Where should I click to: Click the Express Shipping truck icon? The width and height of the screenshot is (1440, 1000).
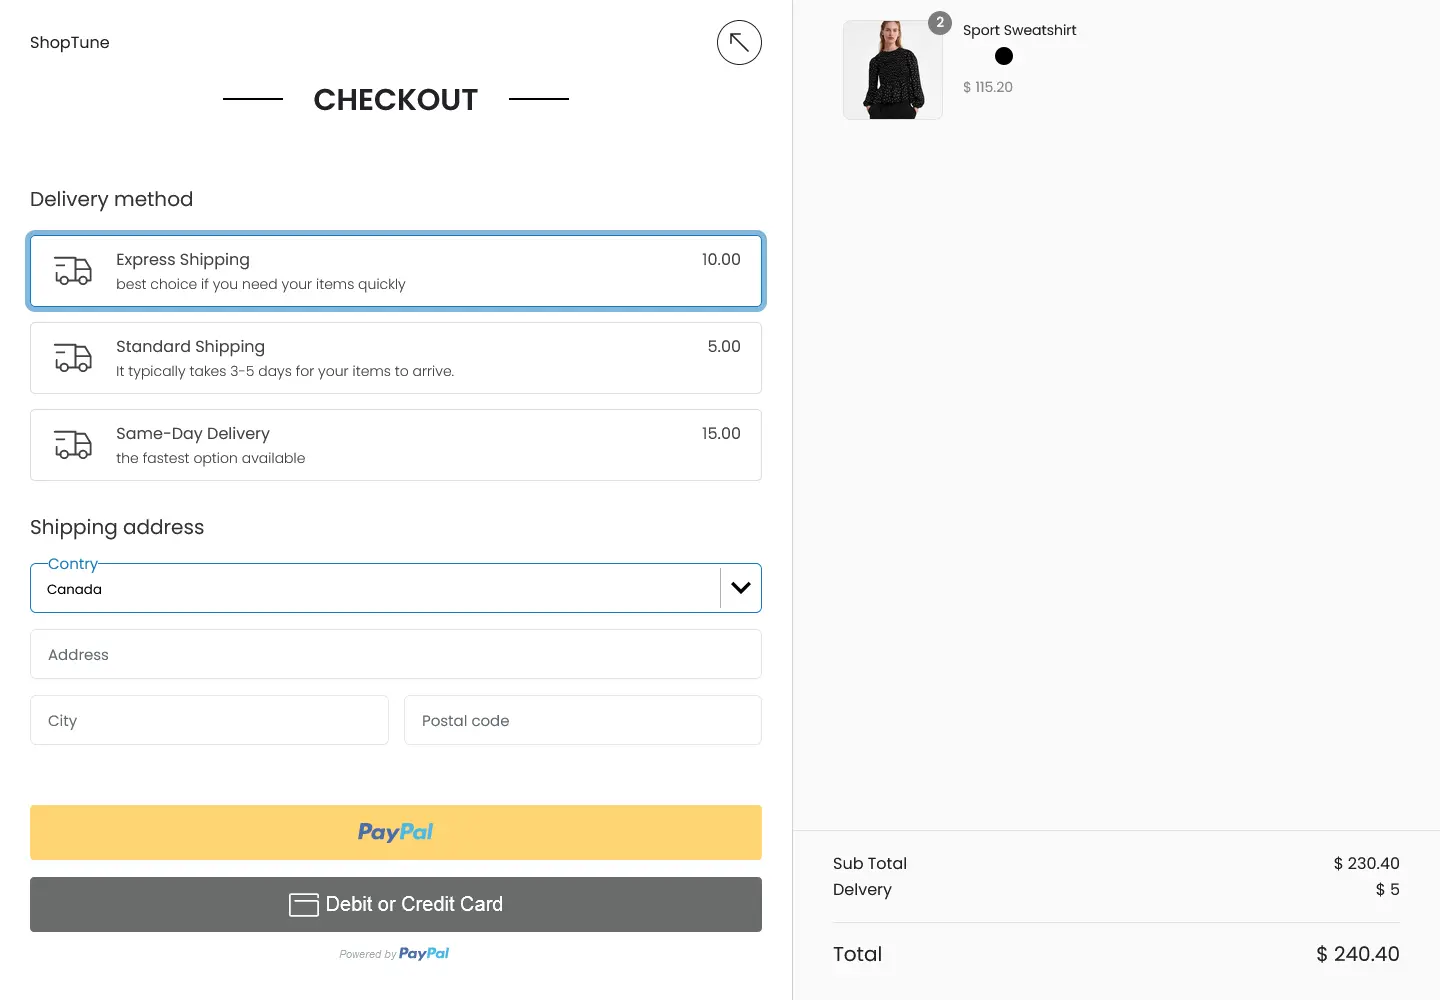(x=73, y=271)
